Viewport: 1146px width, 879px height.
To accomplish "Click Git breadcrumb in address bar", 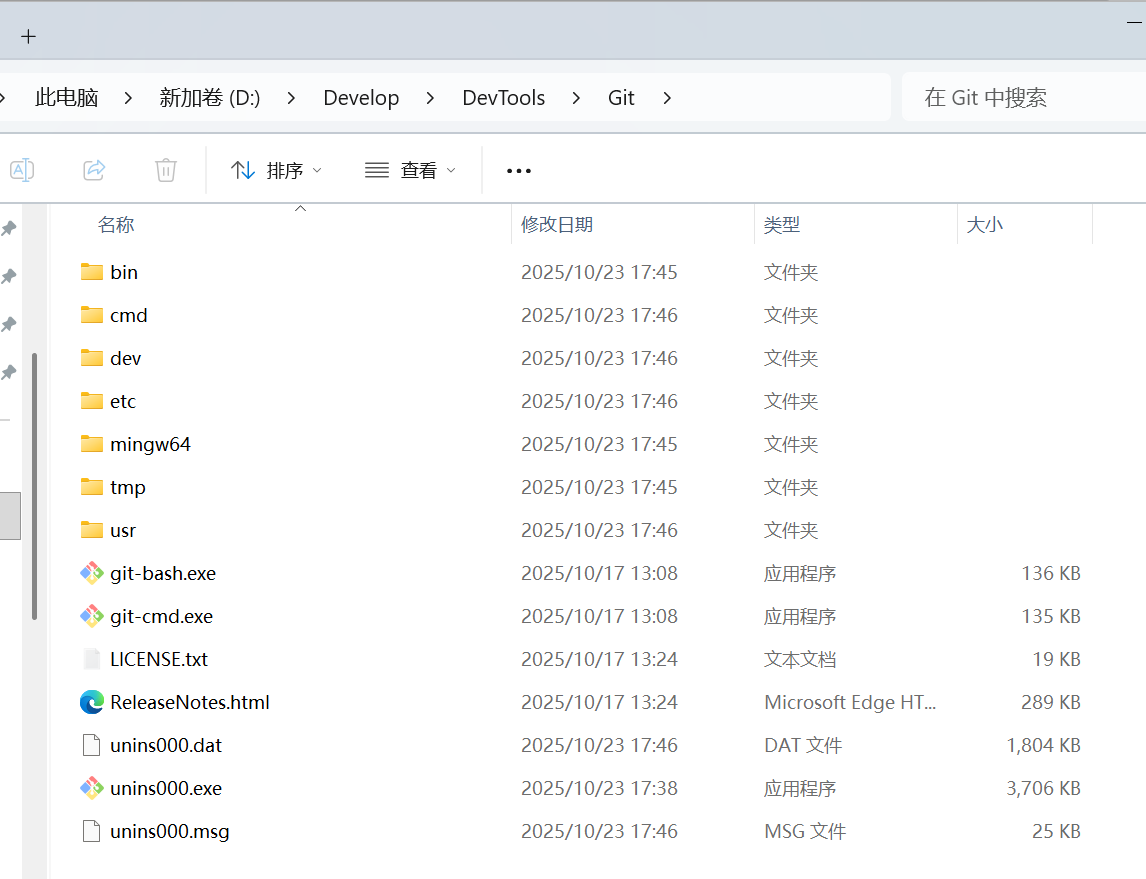I will (x=621, y=97).
